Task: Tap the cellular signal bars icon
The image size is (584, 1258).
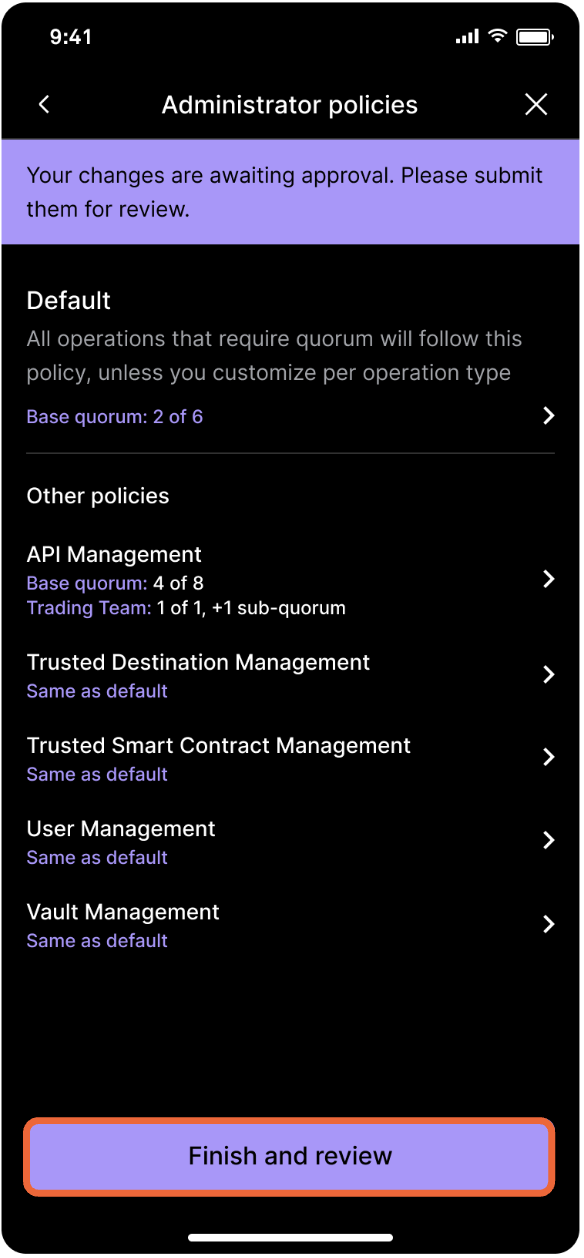Action: pyautogui.click(x=467, y=37)
